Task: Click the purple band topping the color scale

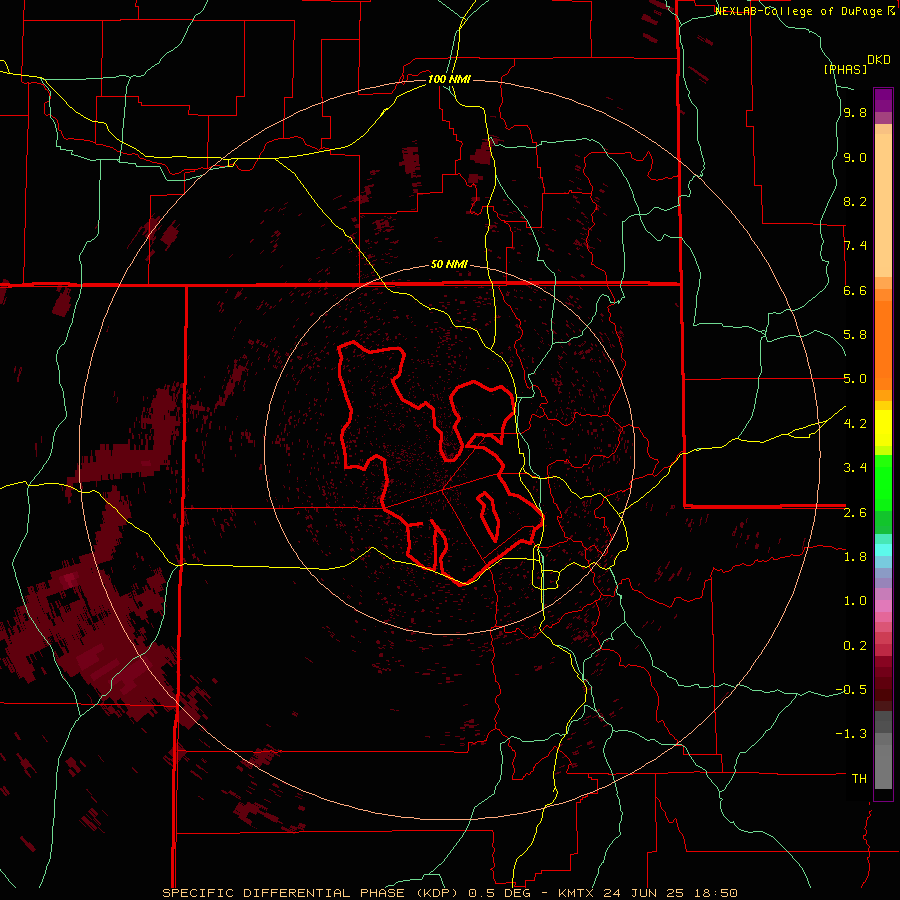Action: tap(883, 100)
